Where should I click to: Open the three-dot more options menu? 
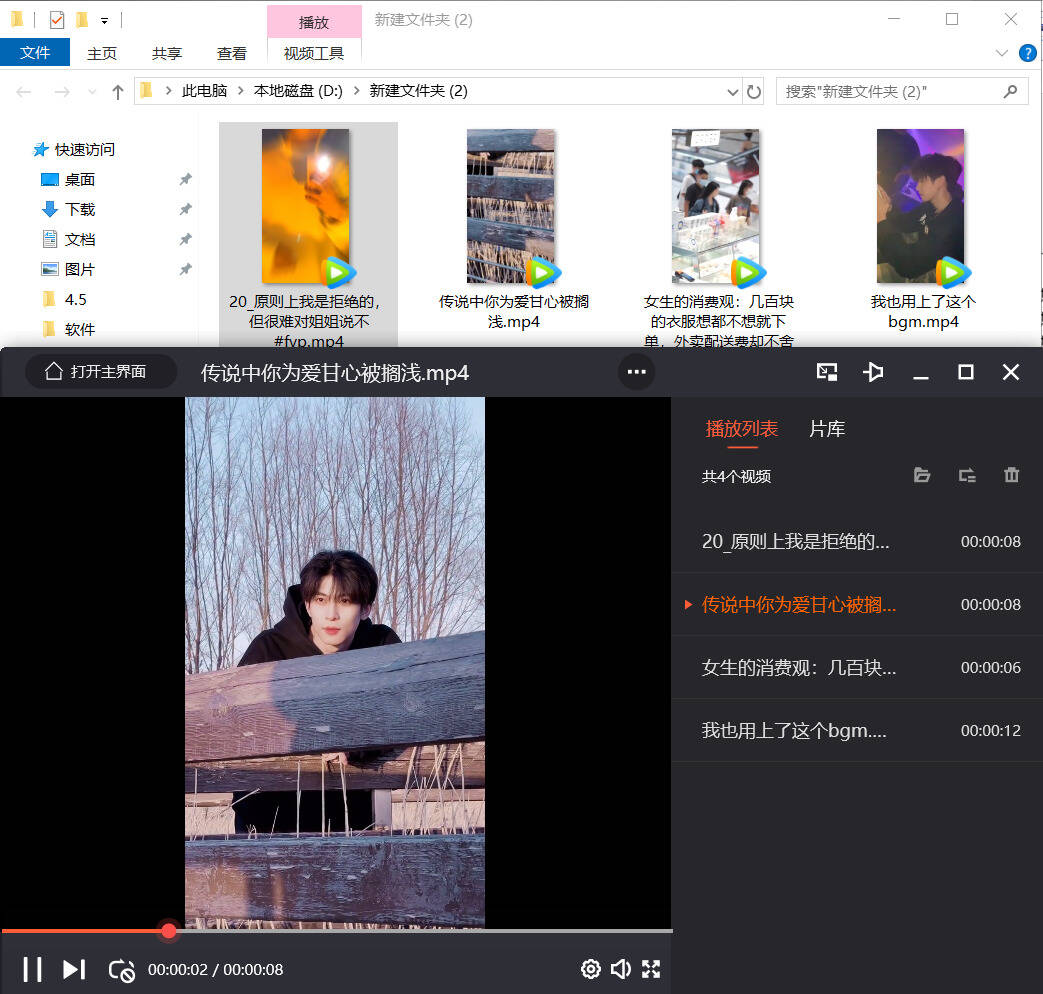coord(636,372)
